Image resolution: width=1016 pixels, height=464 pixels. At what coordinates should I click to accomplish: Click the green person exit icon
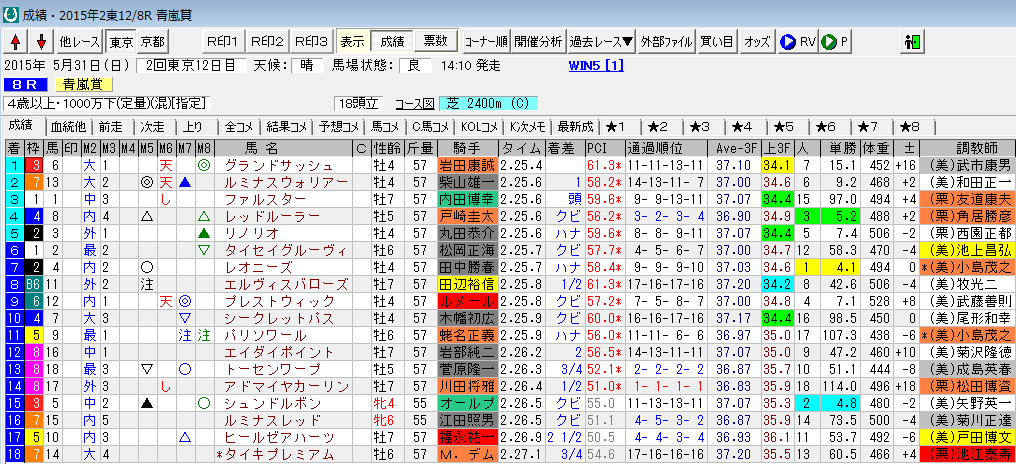coord(912,42)
